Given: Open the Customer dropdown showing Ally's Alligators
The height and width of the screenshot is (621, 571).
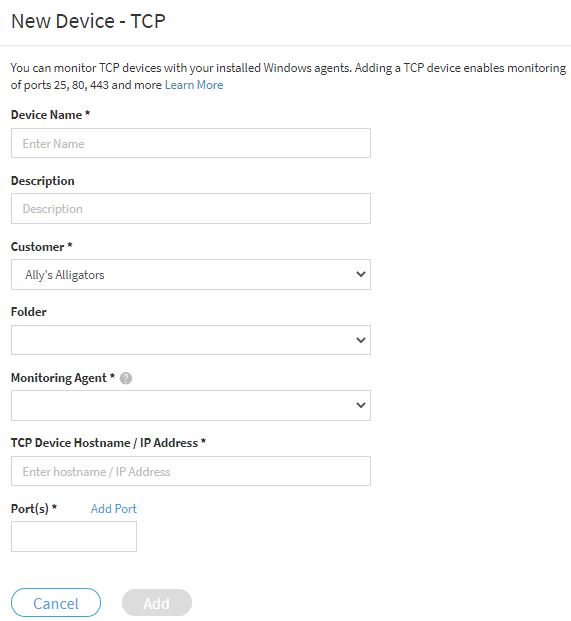Looking at the screenshot, I should 191,274.
